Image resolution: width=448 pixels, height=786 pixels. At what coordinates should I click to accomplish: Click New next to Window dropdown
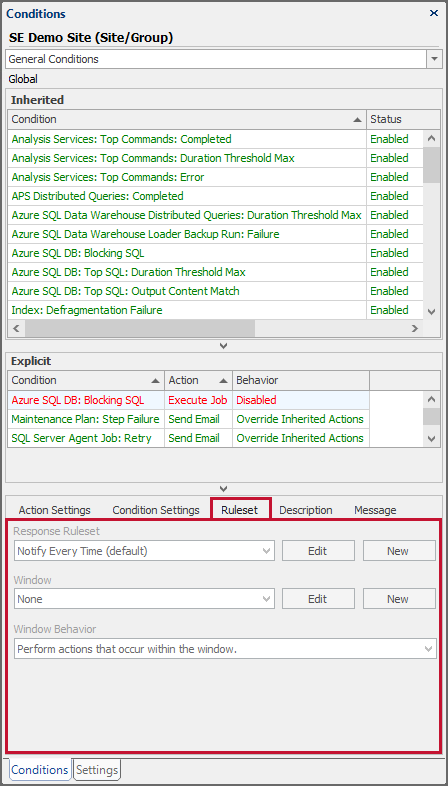tap(399, 599)
